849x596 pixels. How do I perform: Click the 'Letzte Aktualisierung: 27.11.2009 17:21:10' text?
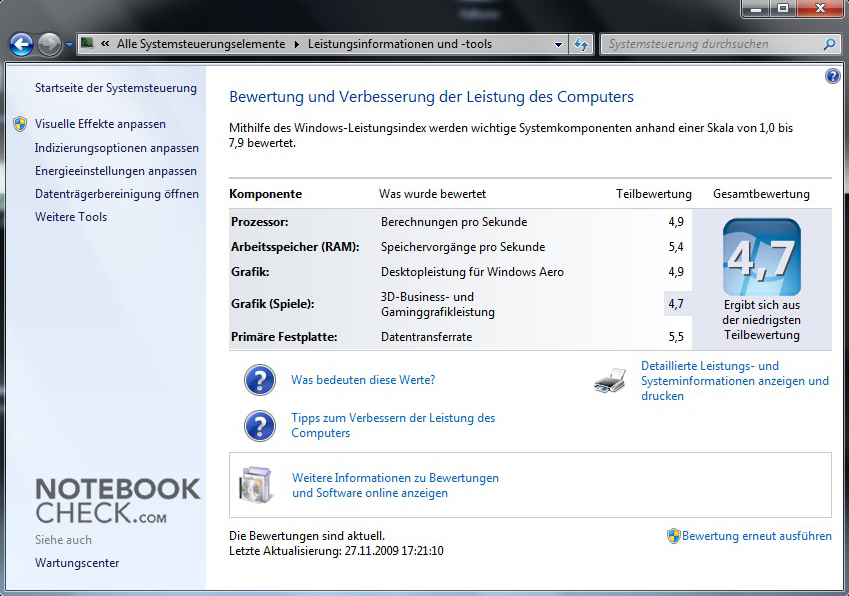tap(336, 551)
